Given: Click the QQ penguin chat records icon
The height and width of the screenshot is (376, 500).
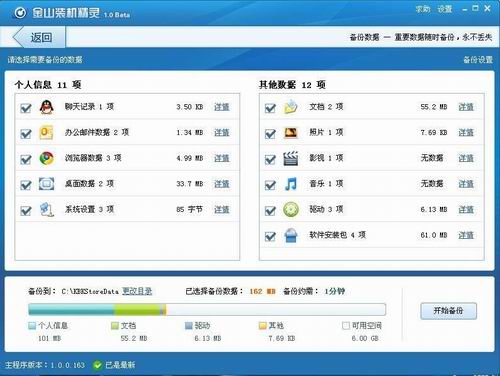Looking at the screenshot, I should pos(47,107).
